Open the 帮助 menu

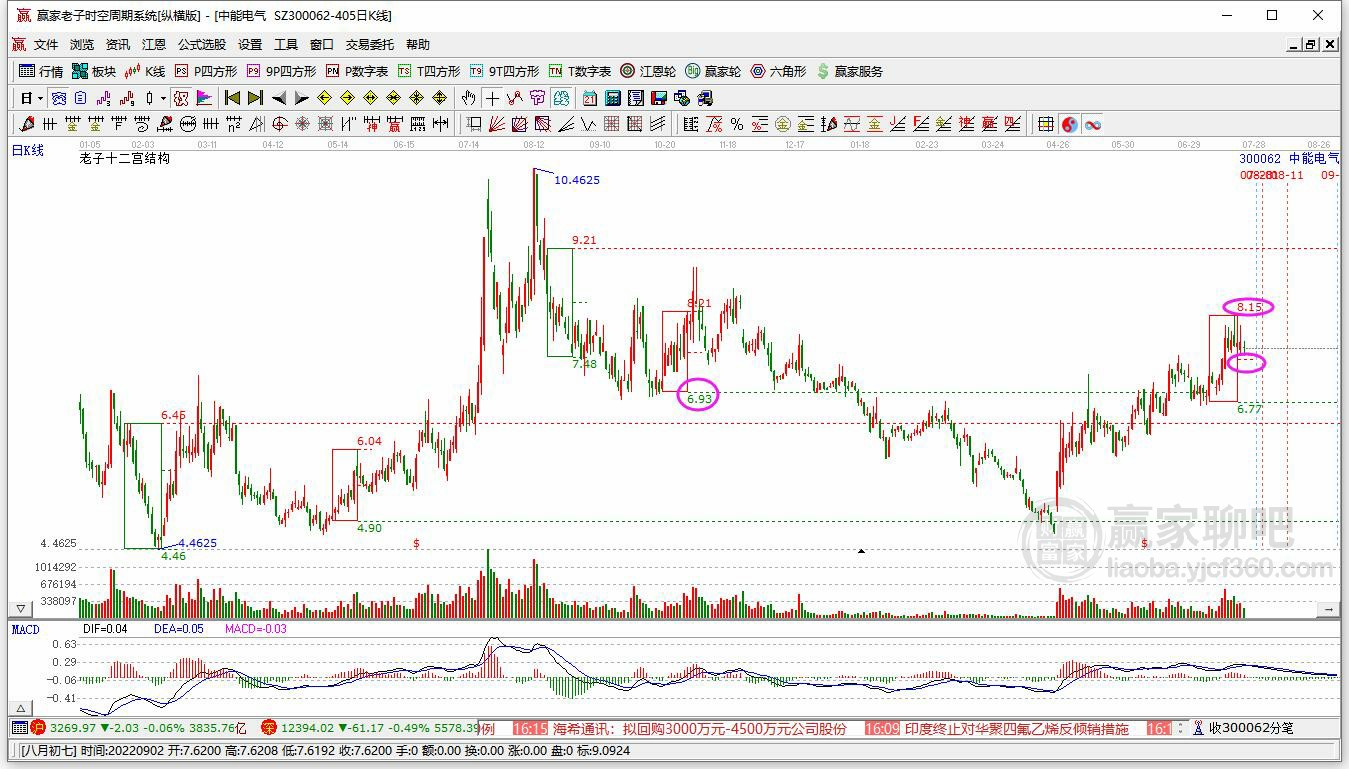tap(418, 45)
